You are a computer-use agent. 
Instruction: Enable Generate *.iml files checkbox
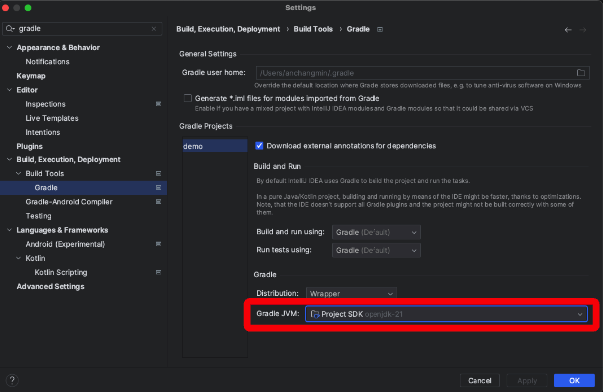click(188, 98)
